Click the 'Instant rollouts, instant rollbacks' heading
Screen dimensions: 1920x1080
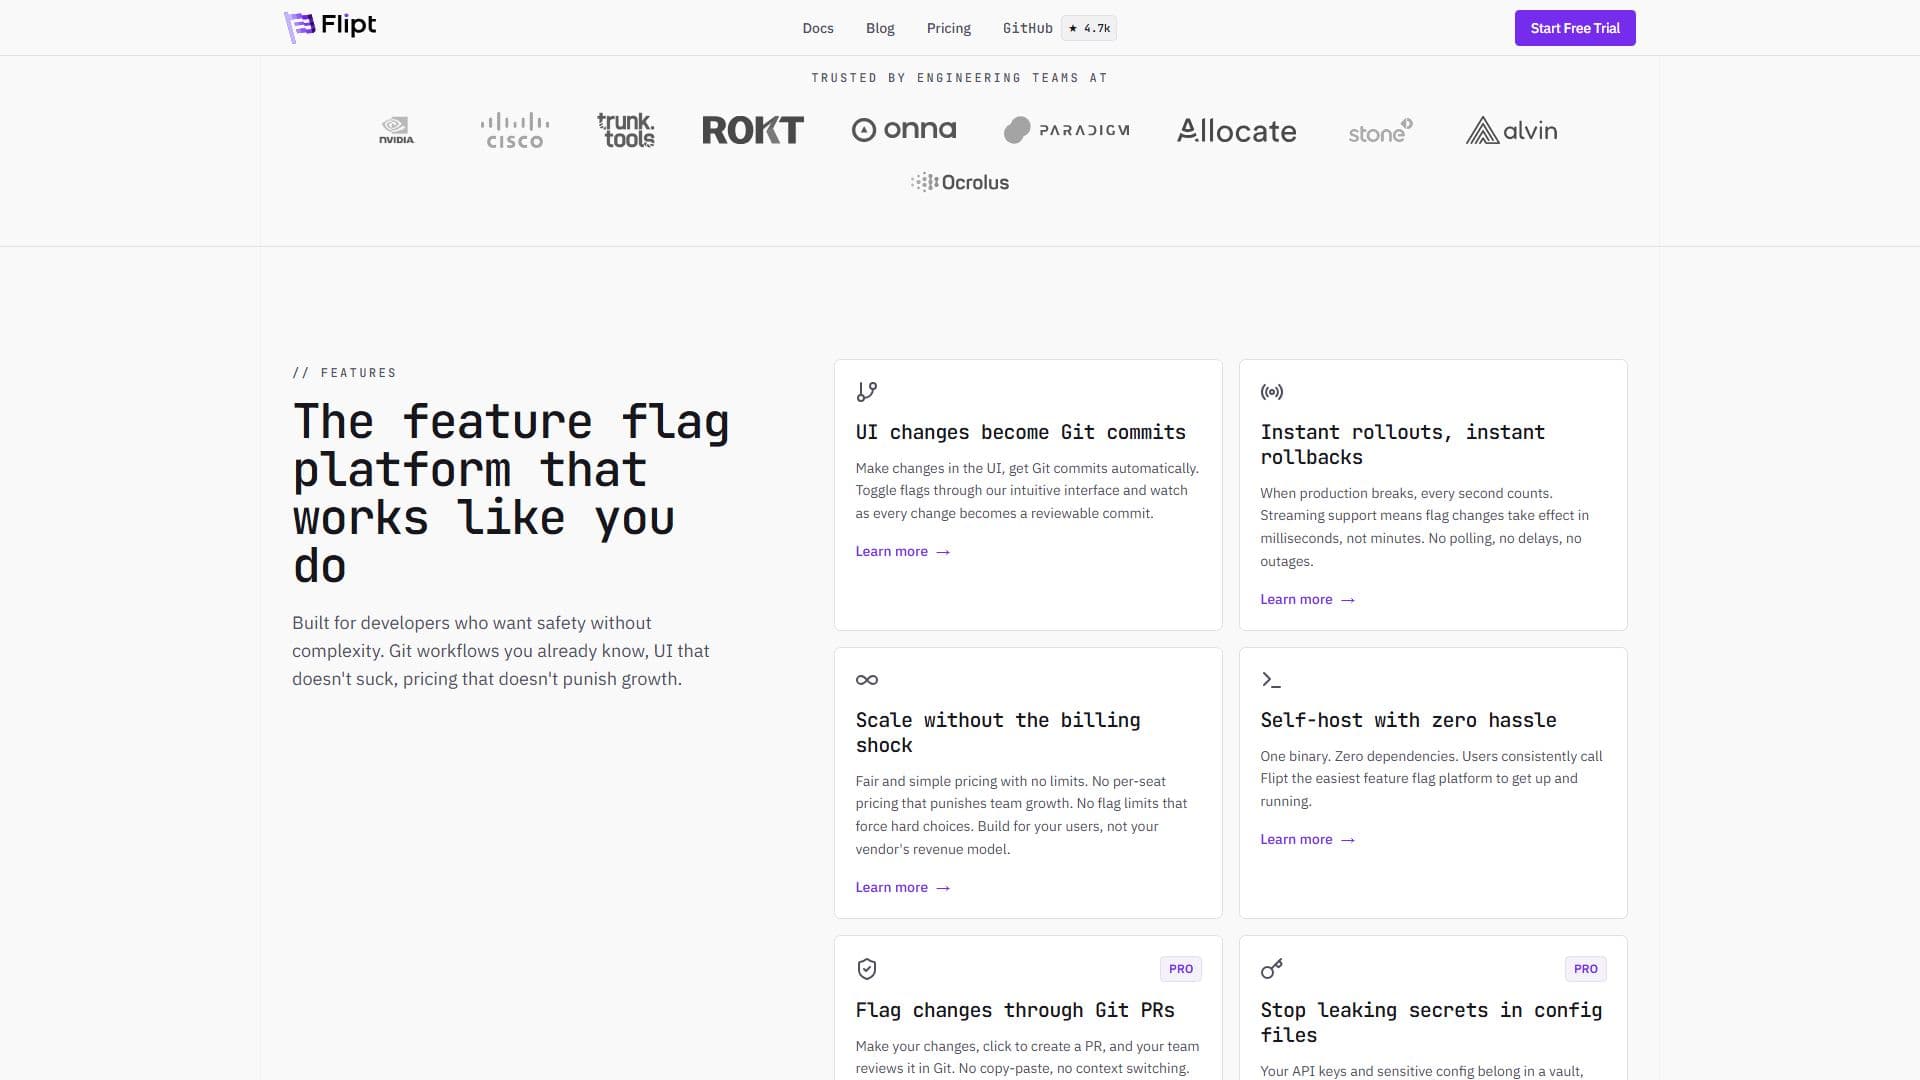tap(1402, 444)
